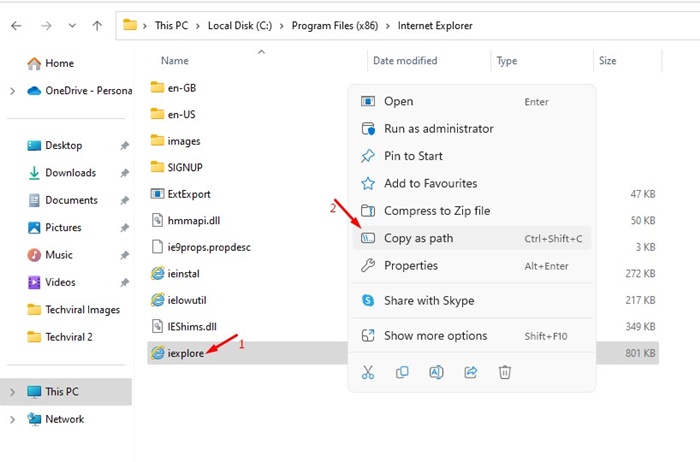Expand the OneDrive - Personal tree node
Viewport: 700px width, 462px height.
12,91
